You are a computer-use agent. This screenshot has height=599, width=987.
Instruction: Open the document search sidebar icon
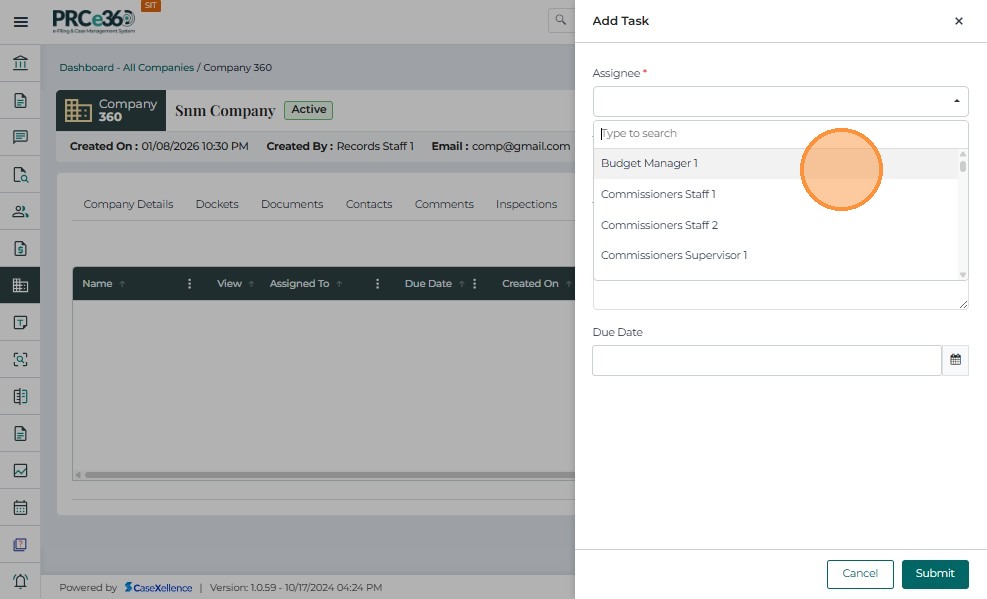point(20,175)
